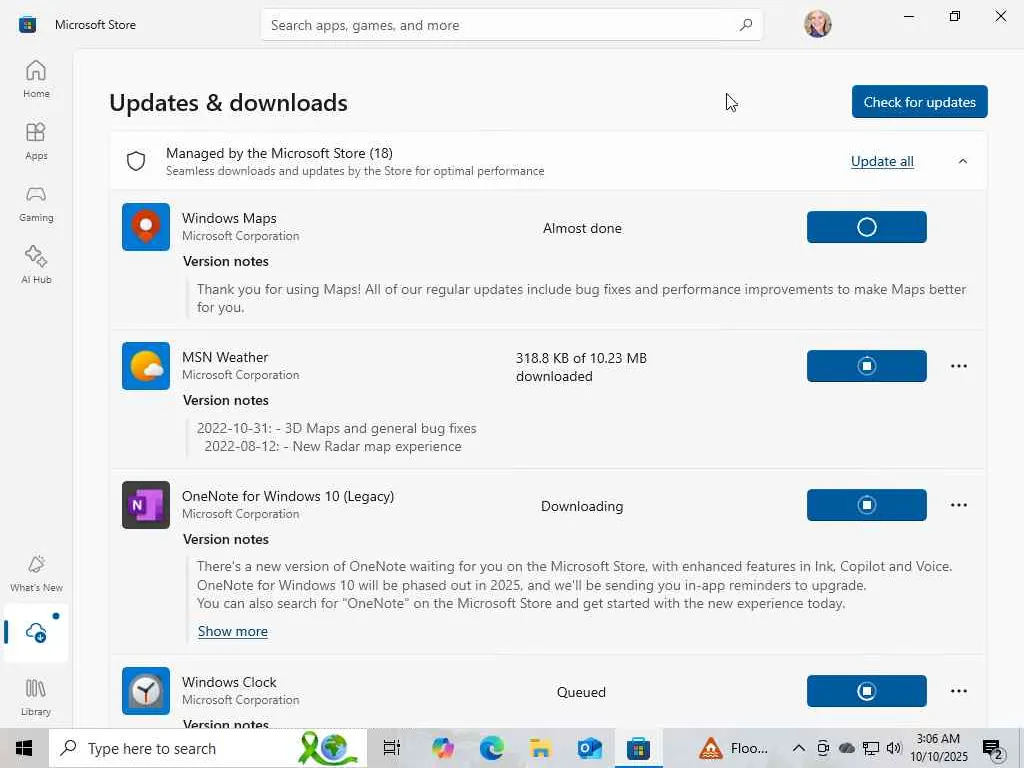Open the volume control in system tray
Viewport: 1024px width, 768px height.
[894, 748]
